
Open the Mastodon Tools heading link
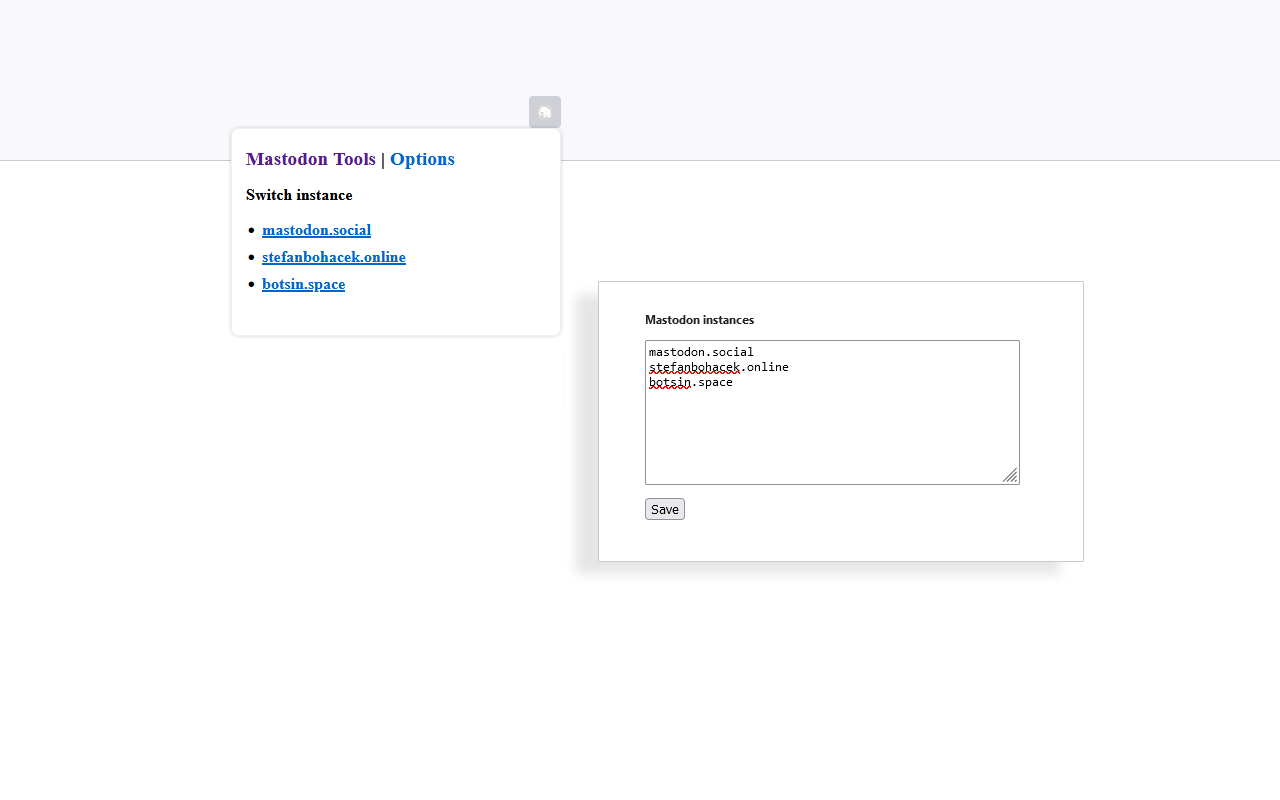(311, 159)
